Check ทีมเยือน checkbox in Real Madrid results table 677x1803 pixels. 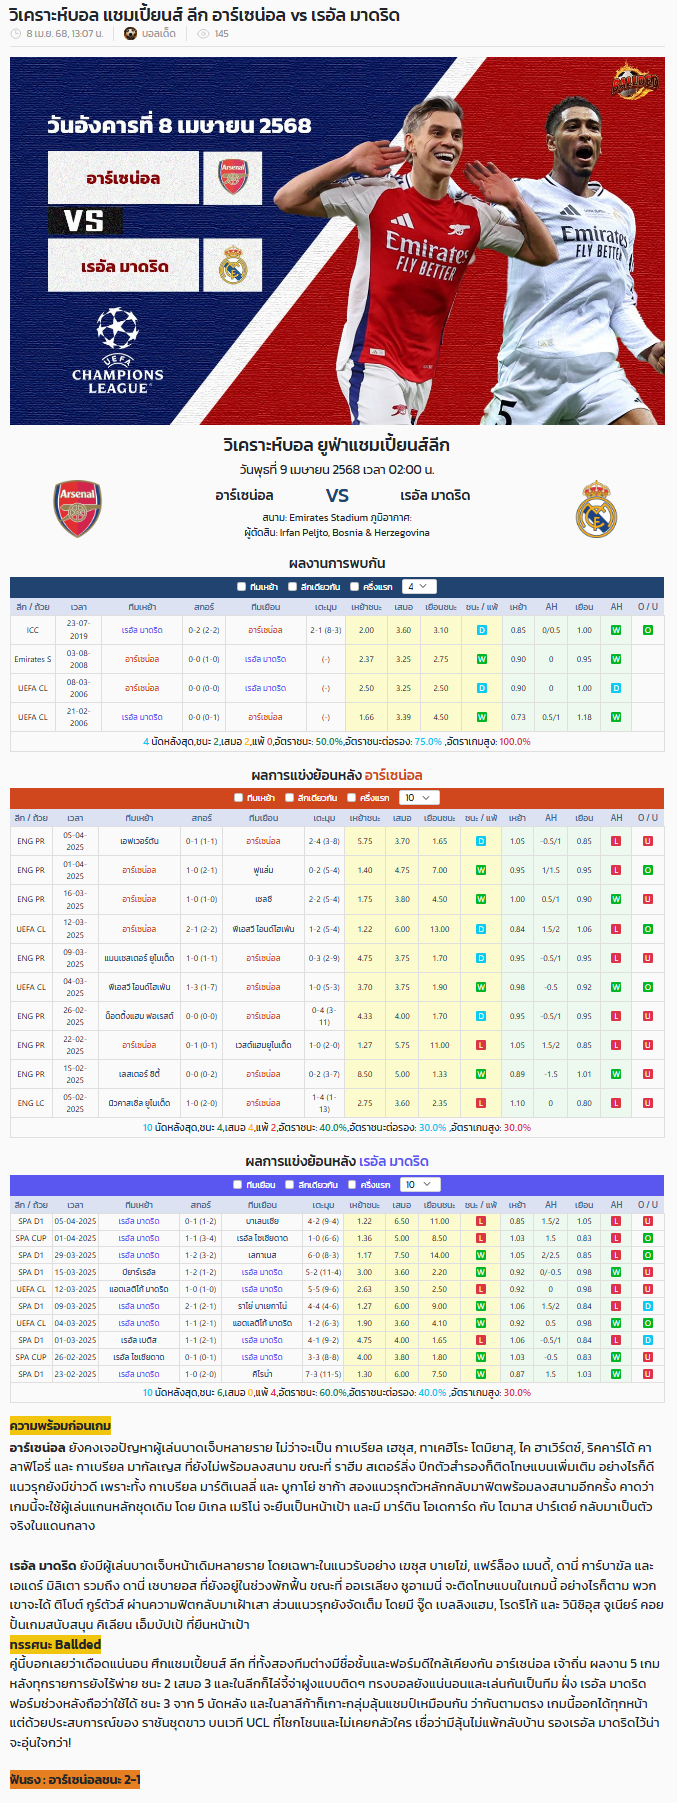[x=238, y=1184]
